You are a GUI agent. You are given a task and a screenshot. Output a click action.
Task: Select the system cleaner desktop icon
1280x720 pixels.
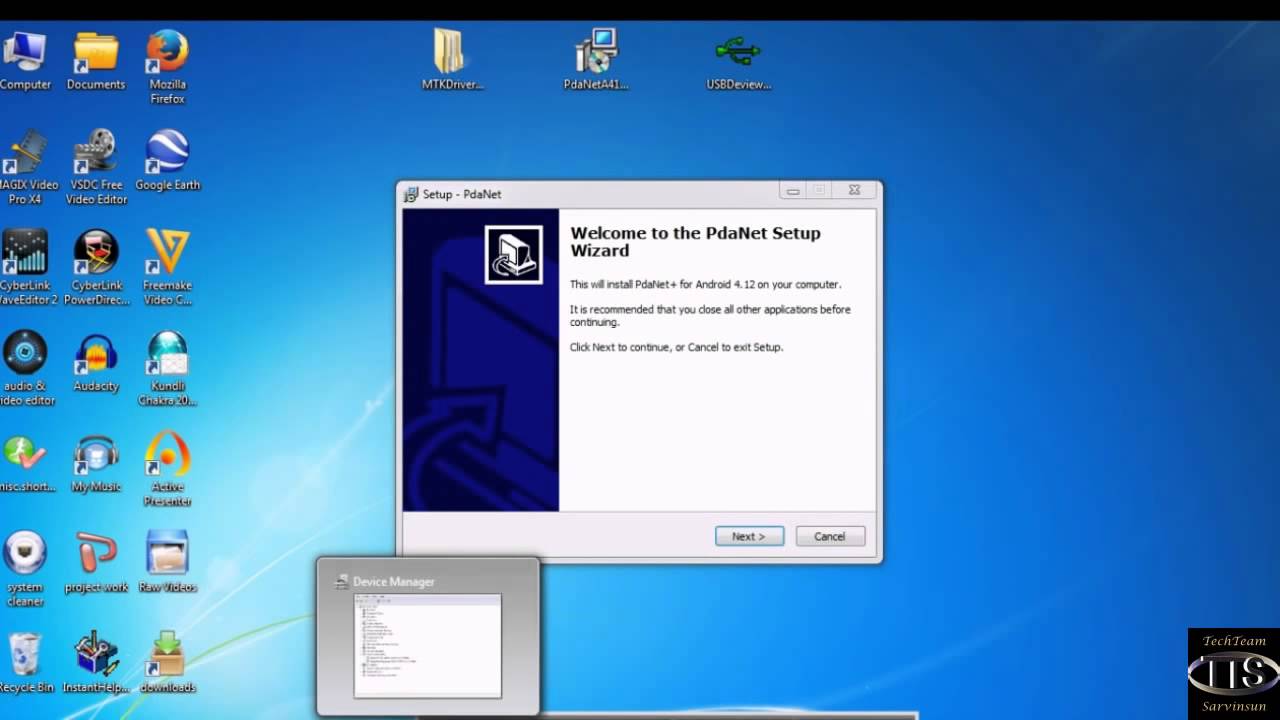pyautogui.click(x=25, y=569)
